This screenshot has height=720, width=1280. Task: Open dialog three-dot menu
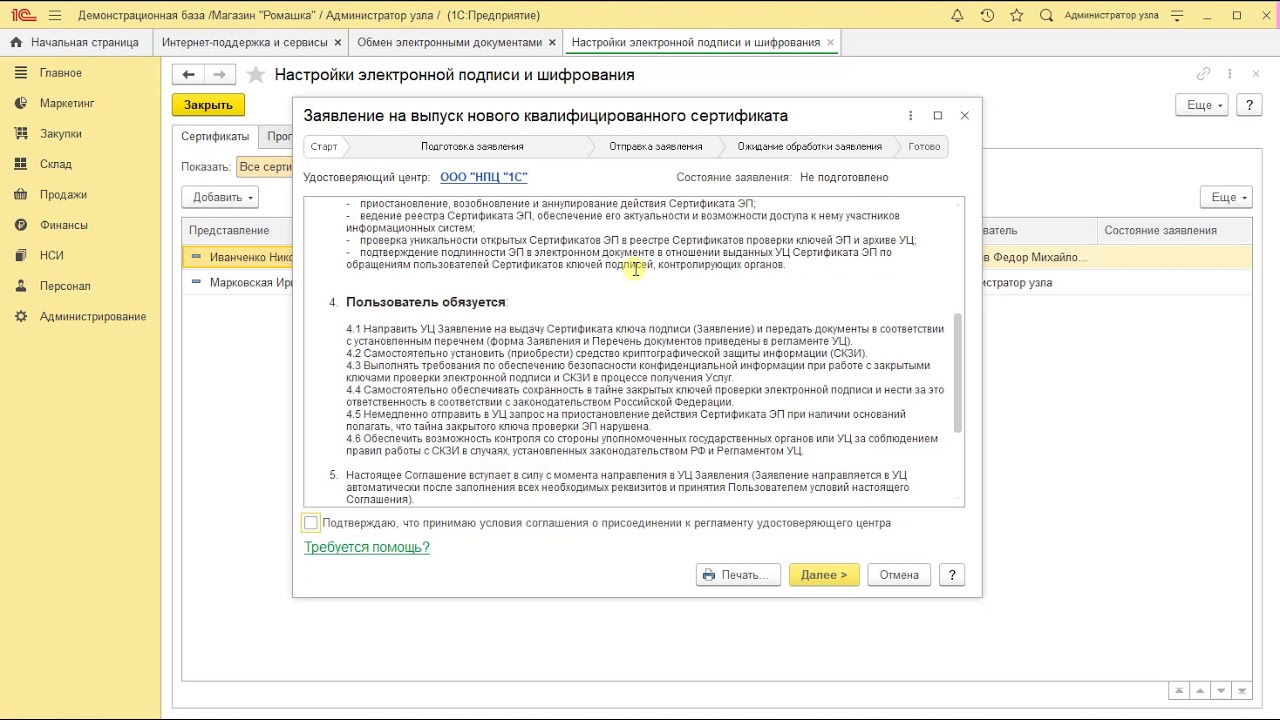[910, 116]
